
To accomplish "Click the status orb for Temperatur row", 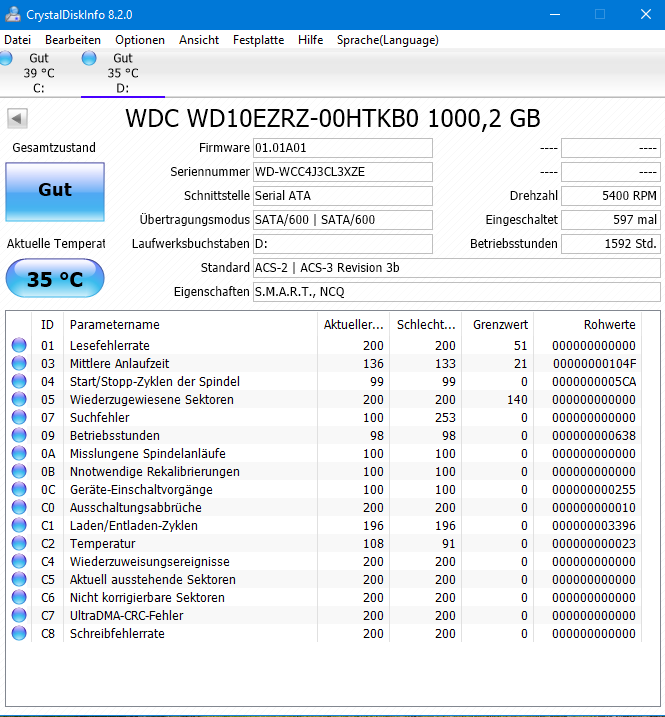I will [19, 543].
